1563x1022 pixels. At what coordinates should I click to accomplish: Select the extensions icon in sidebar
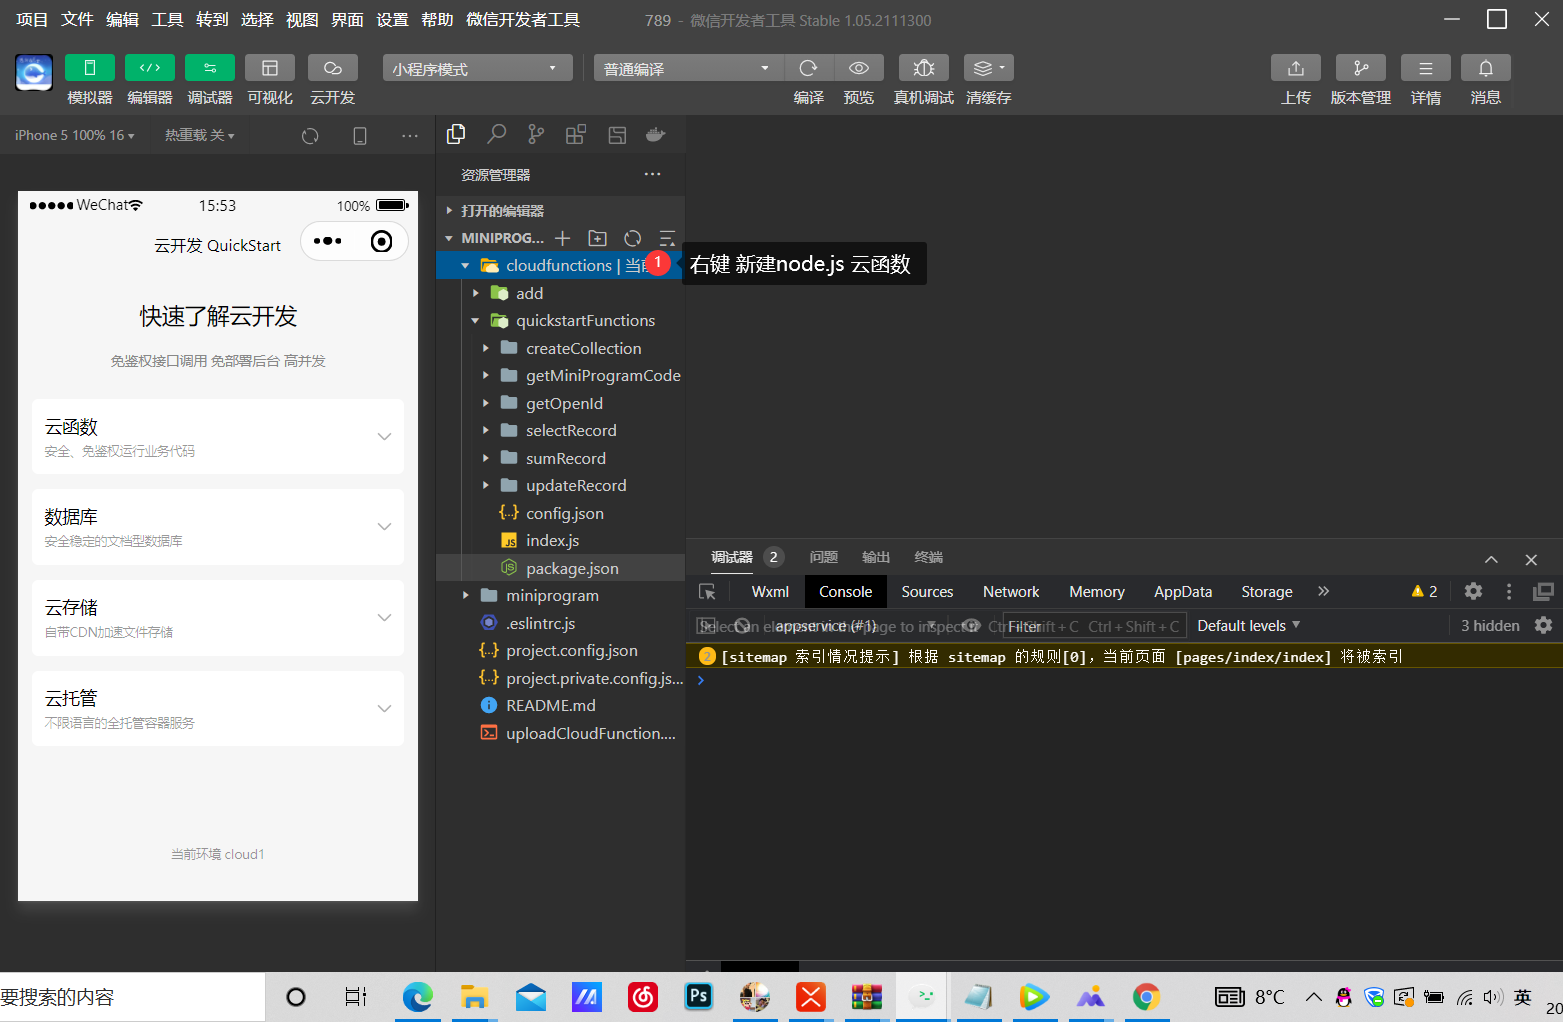[576, 134]
